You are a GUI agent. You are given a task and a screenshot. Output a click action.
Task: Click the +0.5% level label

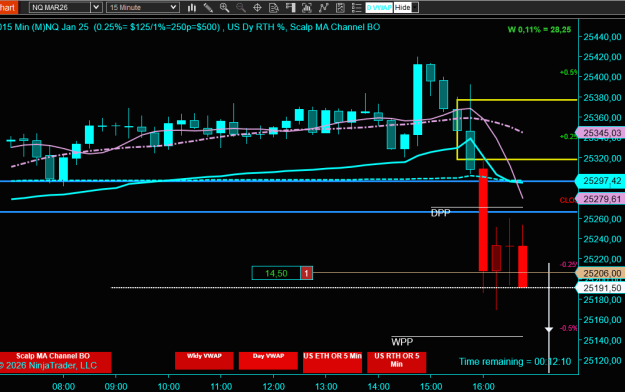pos(568,72)
